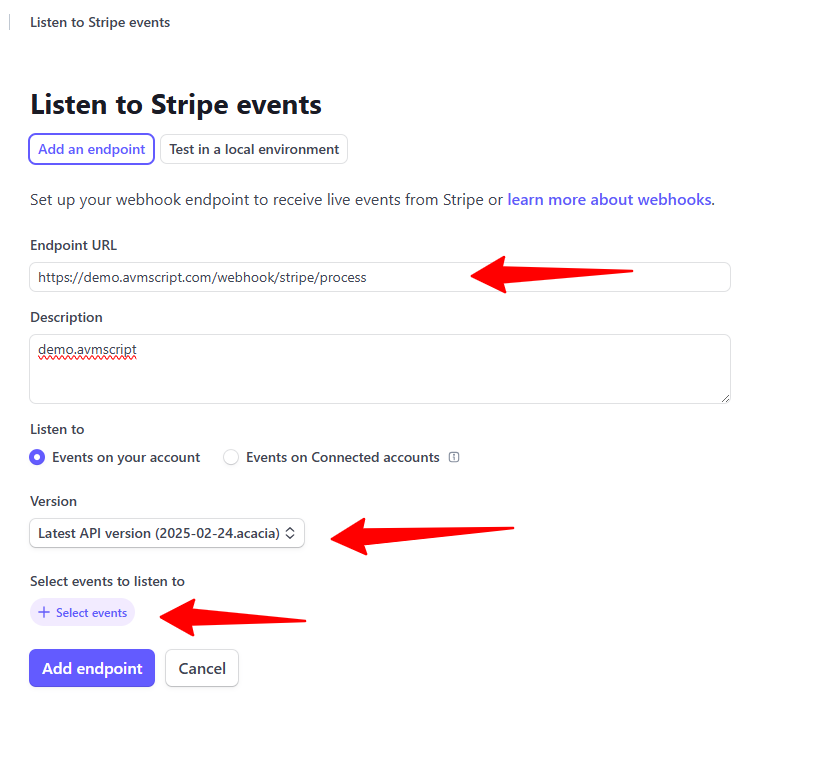Viewport: 835px width, 771px height.
Task: Grab the Description box resize handle
Action: pyautogui.click(x=725, y=398)
